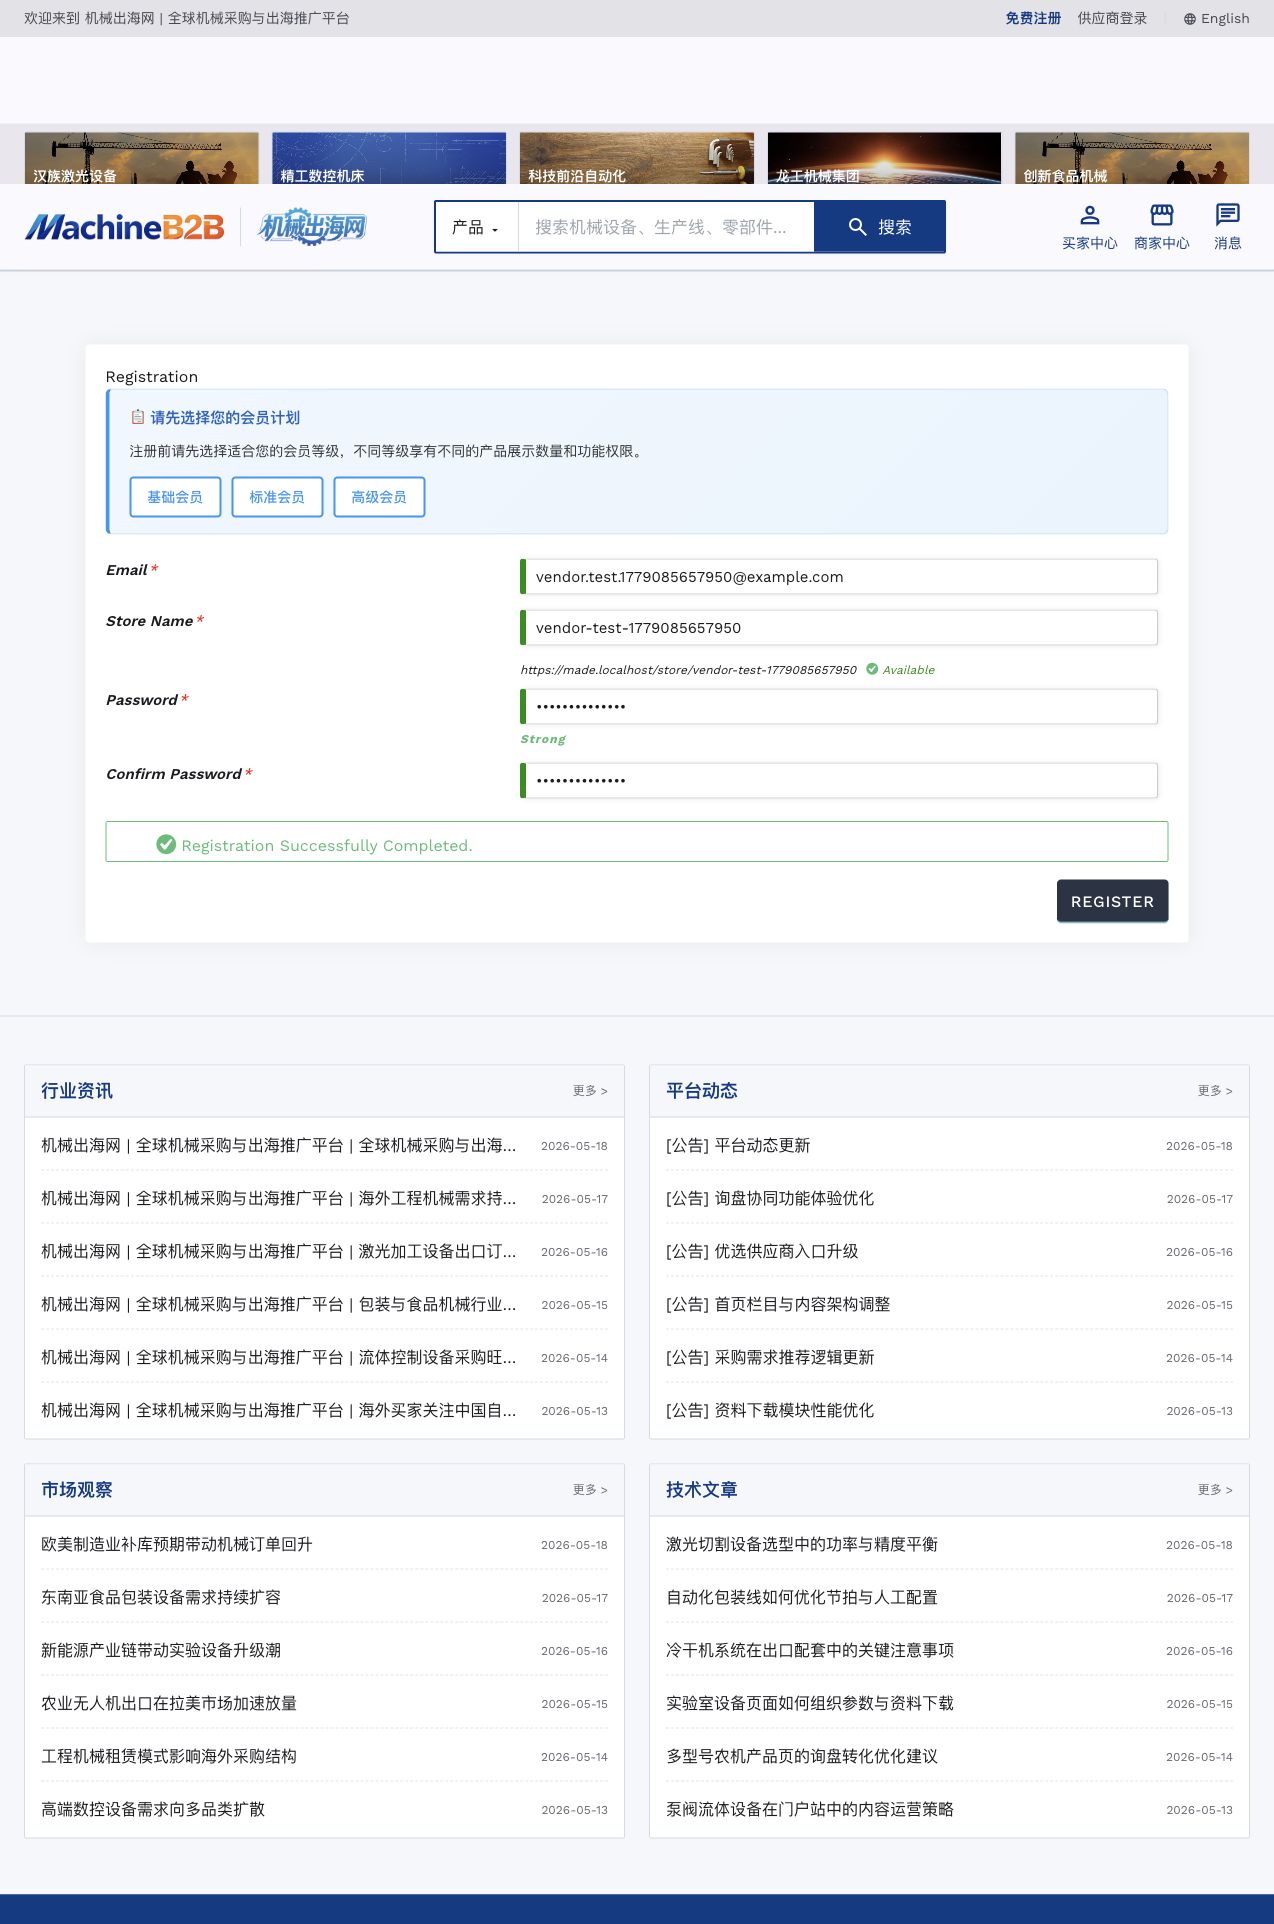Image resolution: width=1274 pixels, height=1924 pixels.
Task: Open announcement 采购需求推荐逻辑更新
Action: pyautogui.click(x=770, y=1357)
